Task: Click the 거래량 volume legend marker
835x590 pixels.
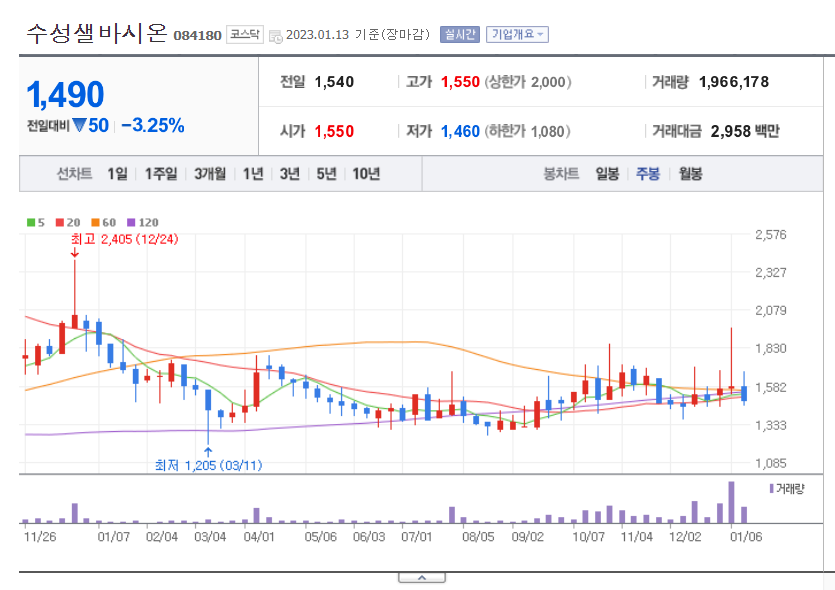Action: [772, 488]
